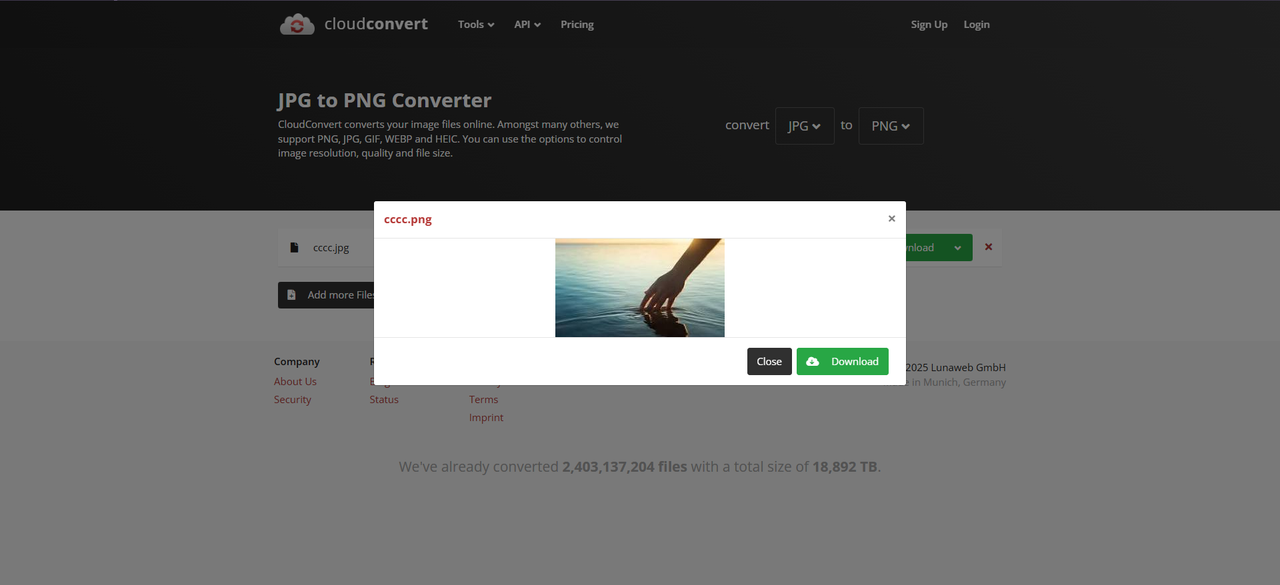Select the cccc.jpg file name
This screenshot has width=1280, height=585.
point(331,247)
